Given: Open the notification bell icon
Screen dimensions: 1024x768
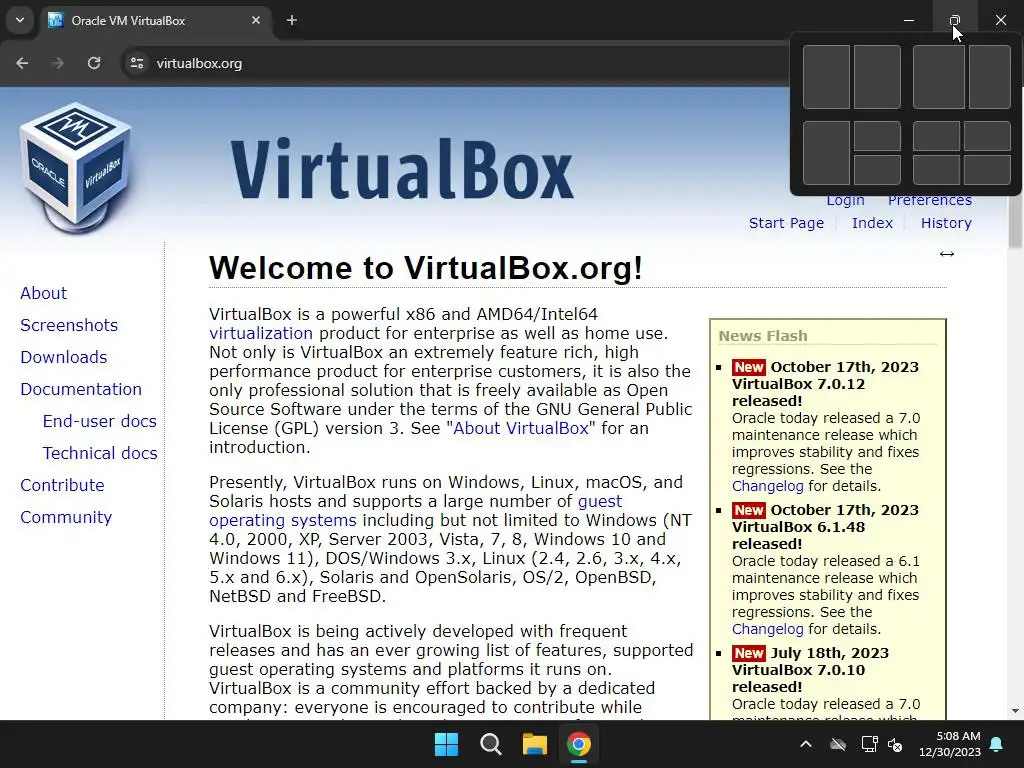Looking at the screenshot, I should coord(997,744).
